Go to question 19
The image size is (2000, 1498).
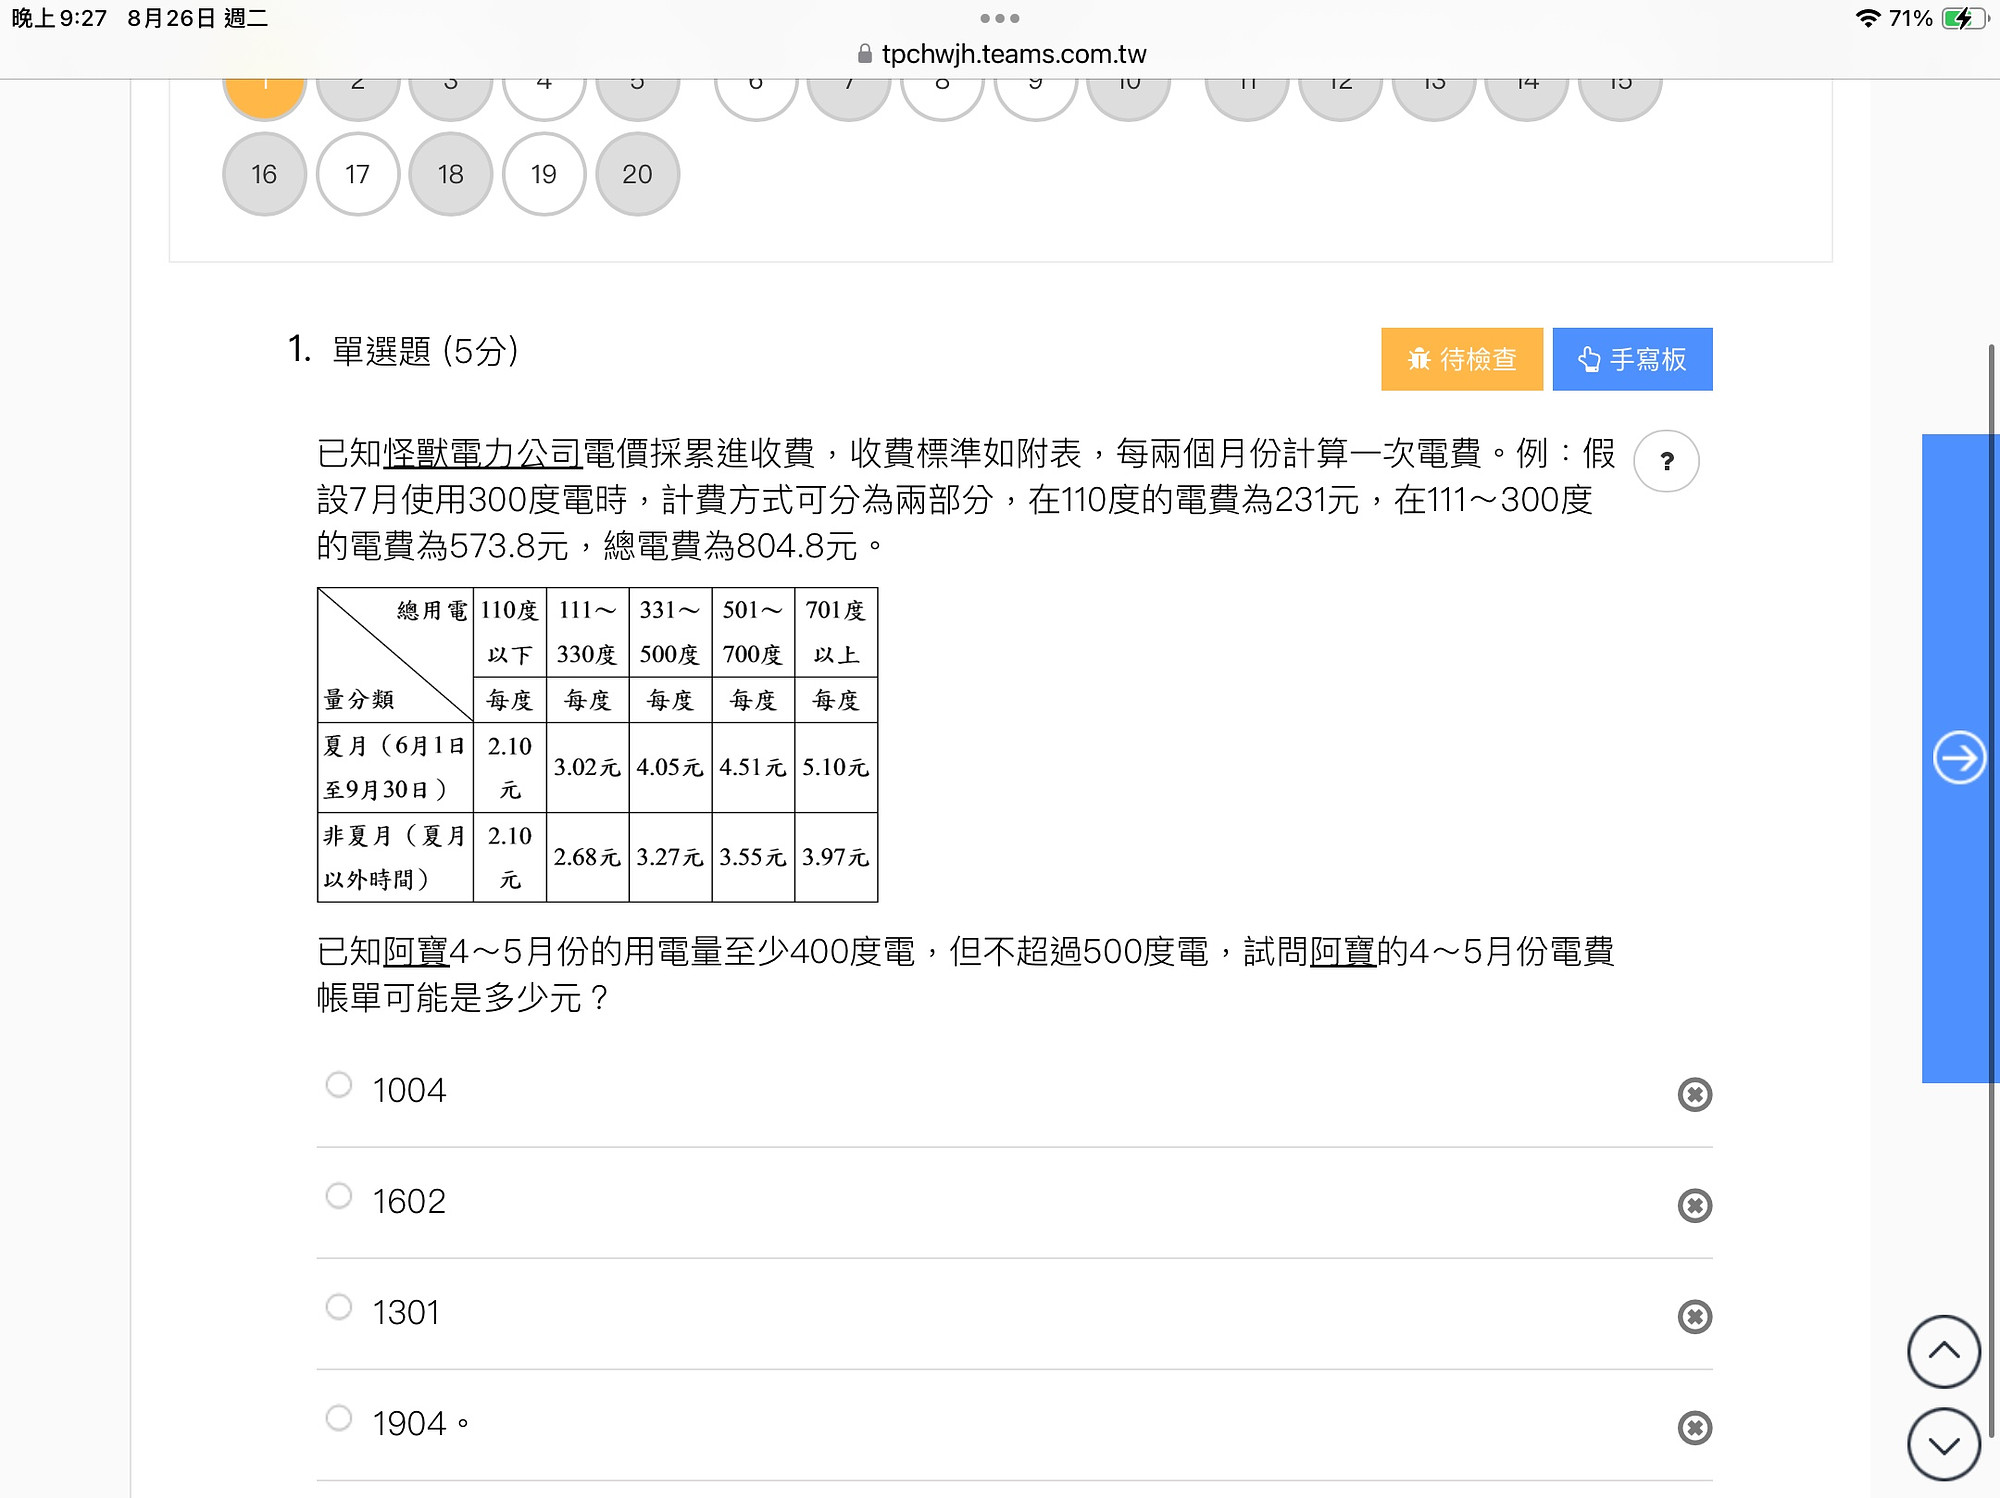tap(543, 174)
